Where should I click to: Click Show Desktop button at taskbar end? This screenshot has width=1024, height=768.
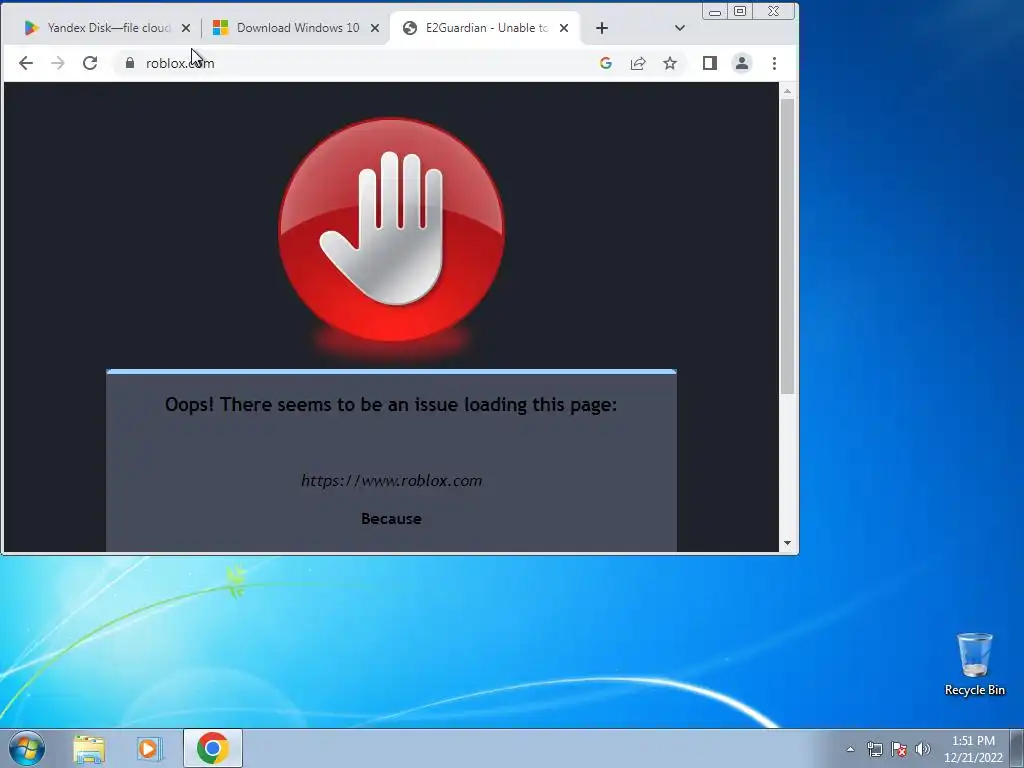[1017, 748]
